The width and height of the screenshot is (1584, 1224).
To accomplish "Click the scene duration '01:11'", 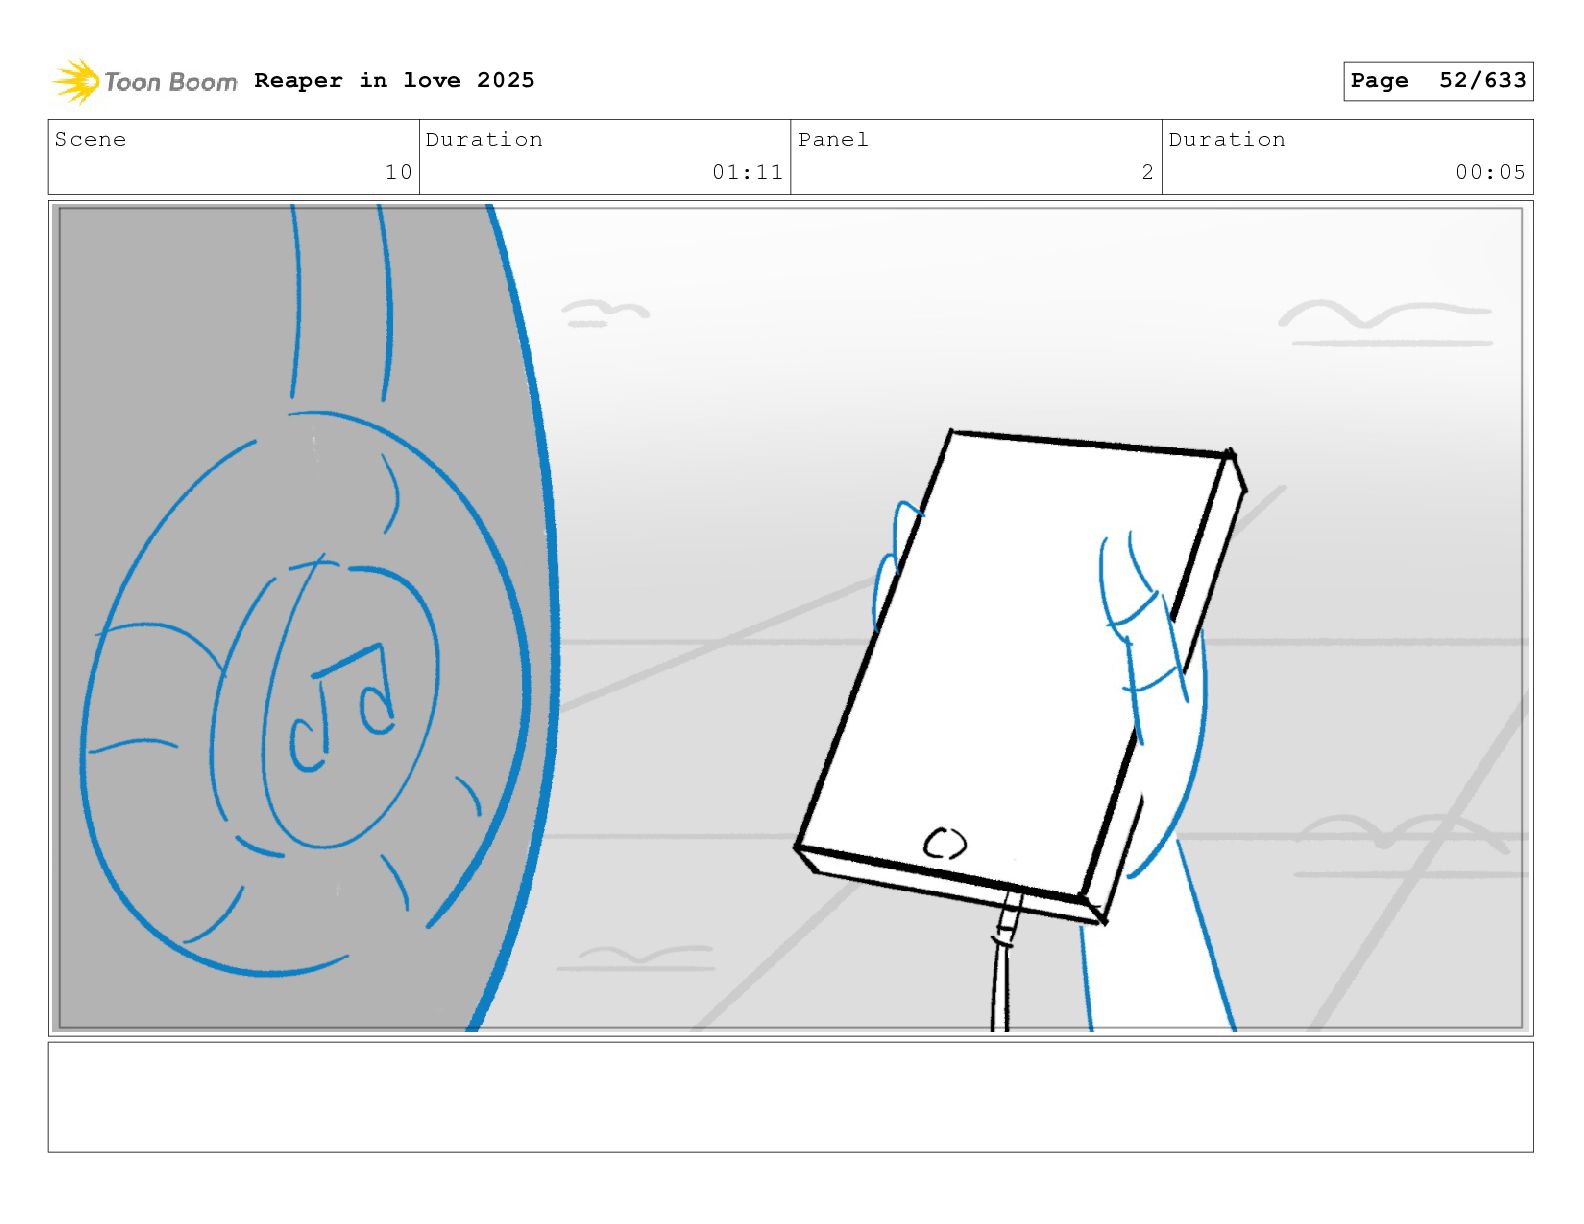I will click(x=747, y=172).
